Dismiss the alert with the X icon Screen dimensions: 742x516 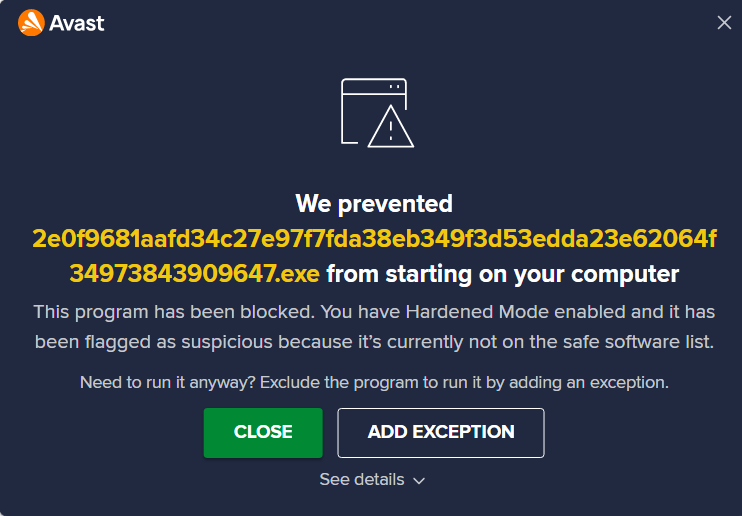coord(724,23)
